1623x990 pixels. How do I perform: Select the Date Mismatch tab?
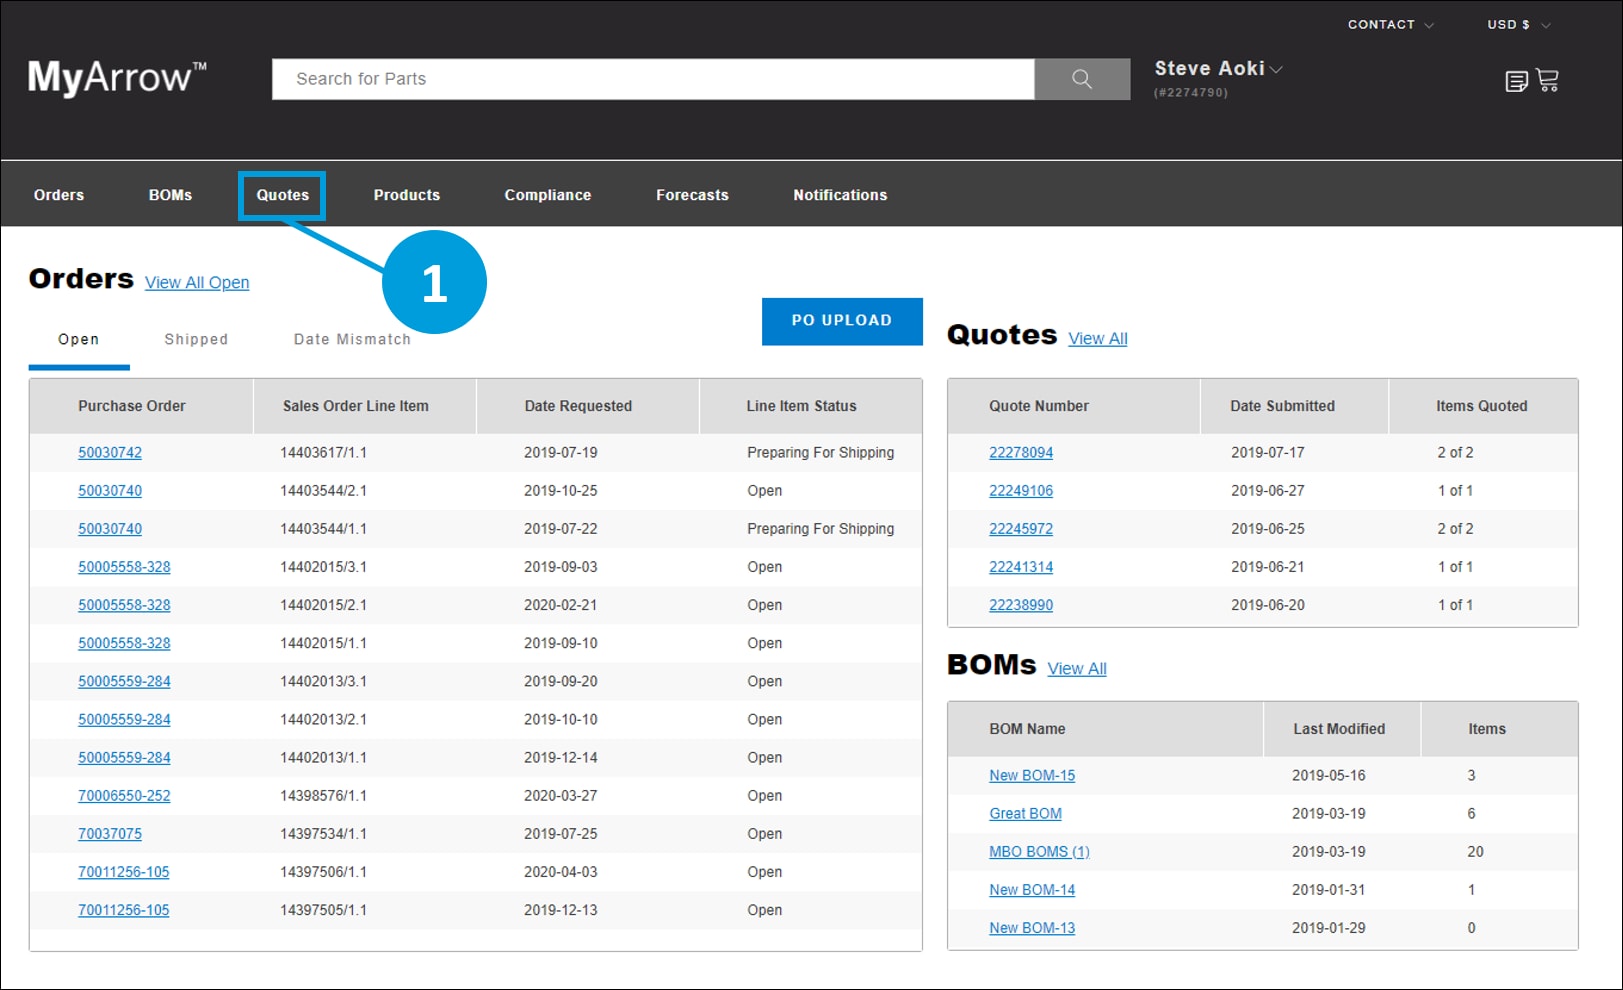[352, 339]
